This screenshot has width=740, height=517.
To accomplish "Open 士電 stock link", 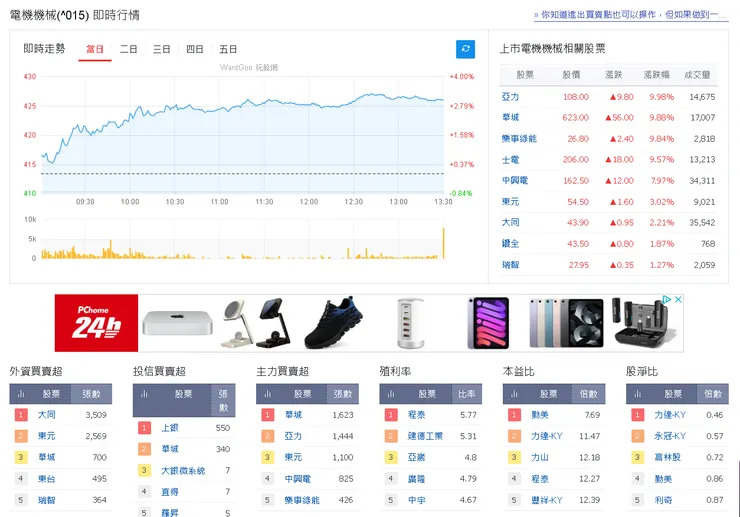I will click(510, 160).
